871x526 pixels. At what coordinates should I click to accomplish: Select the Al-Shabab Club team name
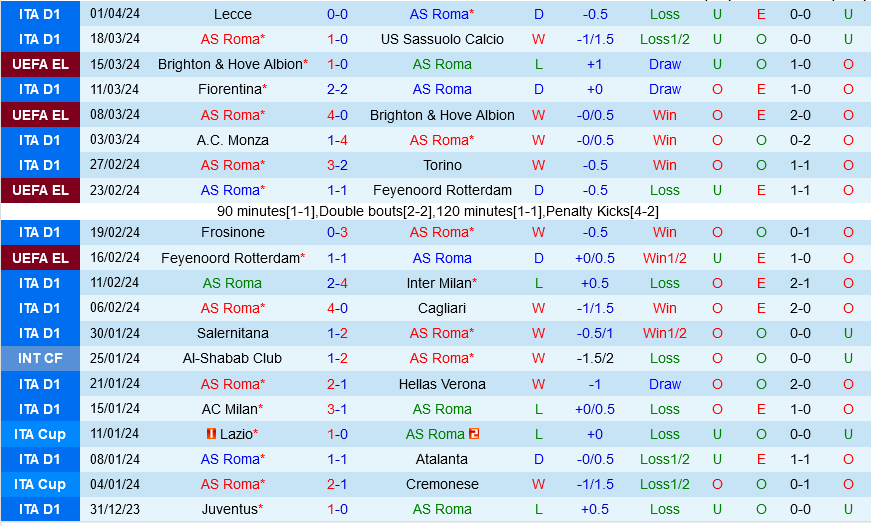coord(232,358)
